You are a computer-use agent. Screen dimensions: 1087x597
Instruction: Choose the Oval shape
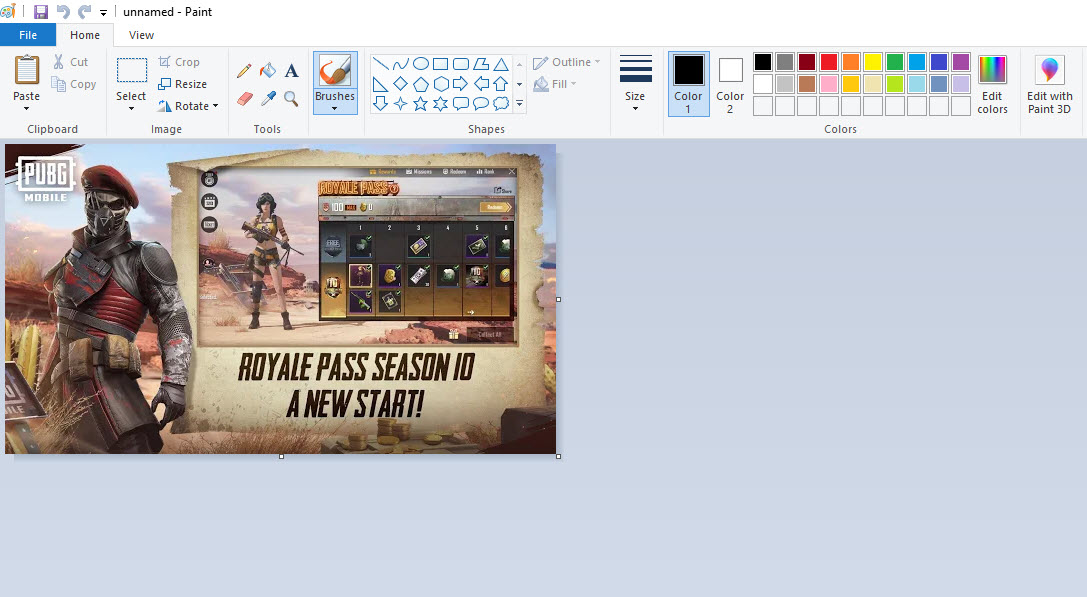click(x=421, y=64)
